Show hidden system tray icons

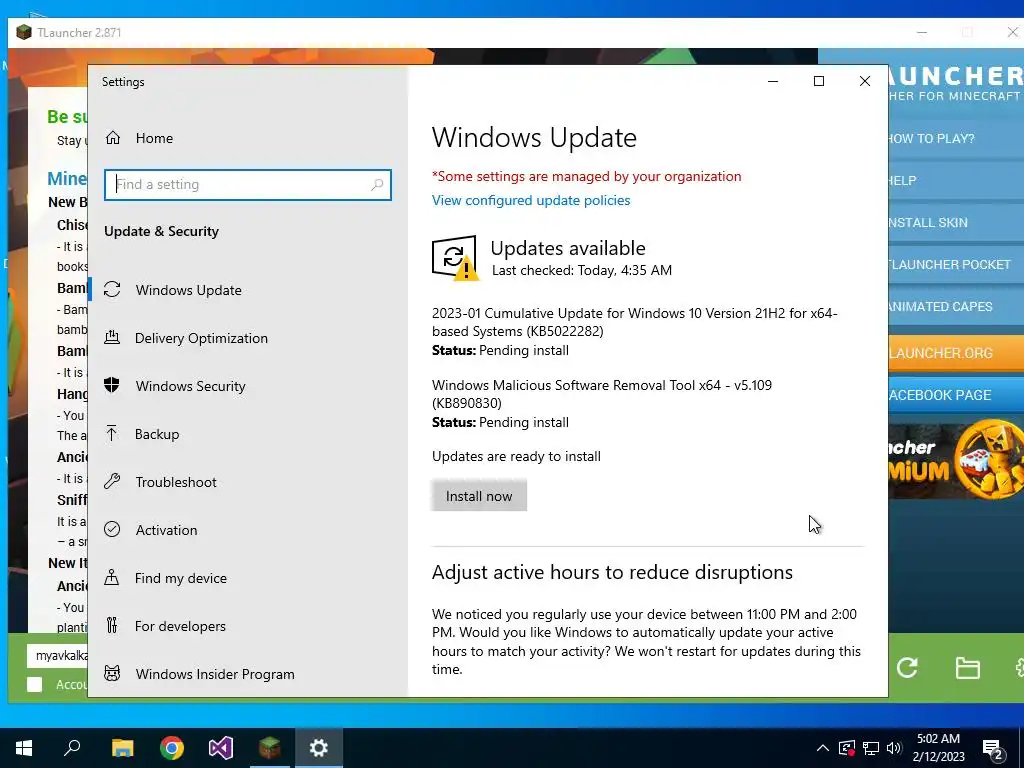[x=823, y=748]
